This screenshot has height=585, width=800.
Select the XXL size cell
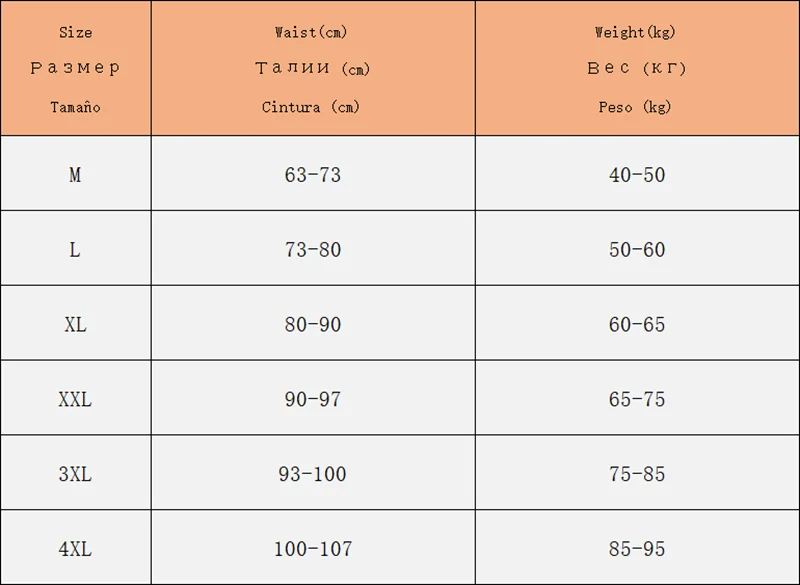click(x=75, y=399)
